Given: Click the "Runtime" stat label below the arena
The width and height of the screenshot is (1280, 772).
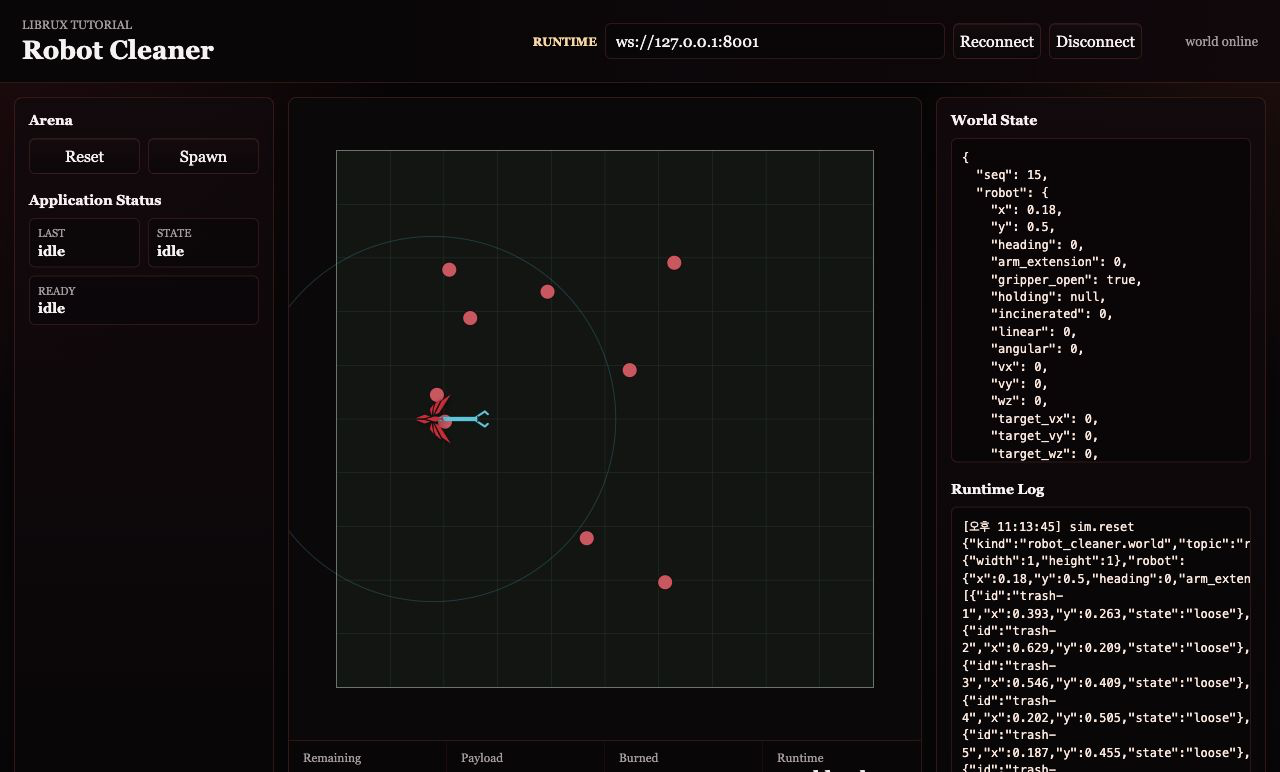Looking at the screenshot, I should 800,758.
